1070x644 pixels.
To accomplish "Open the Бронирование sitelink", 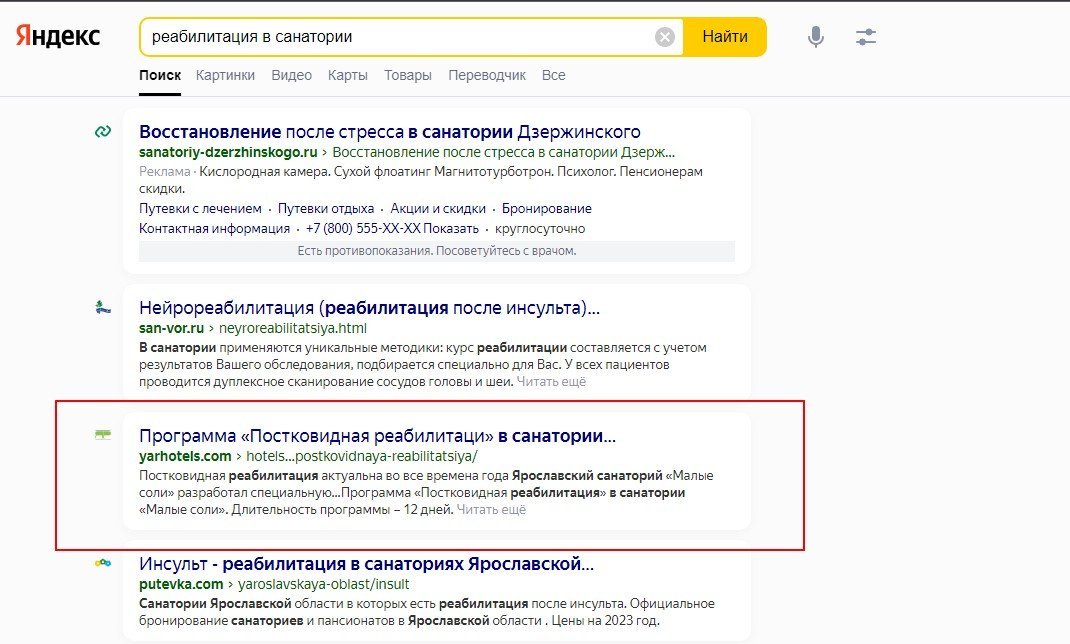I will (547, 209).
